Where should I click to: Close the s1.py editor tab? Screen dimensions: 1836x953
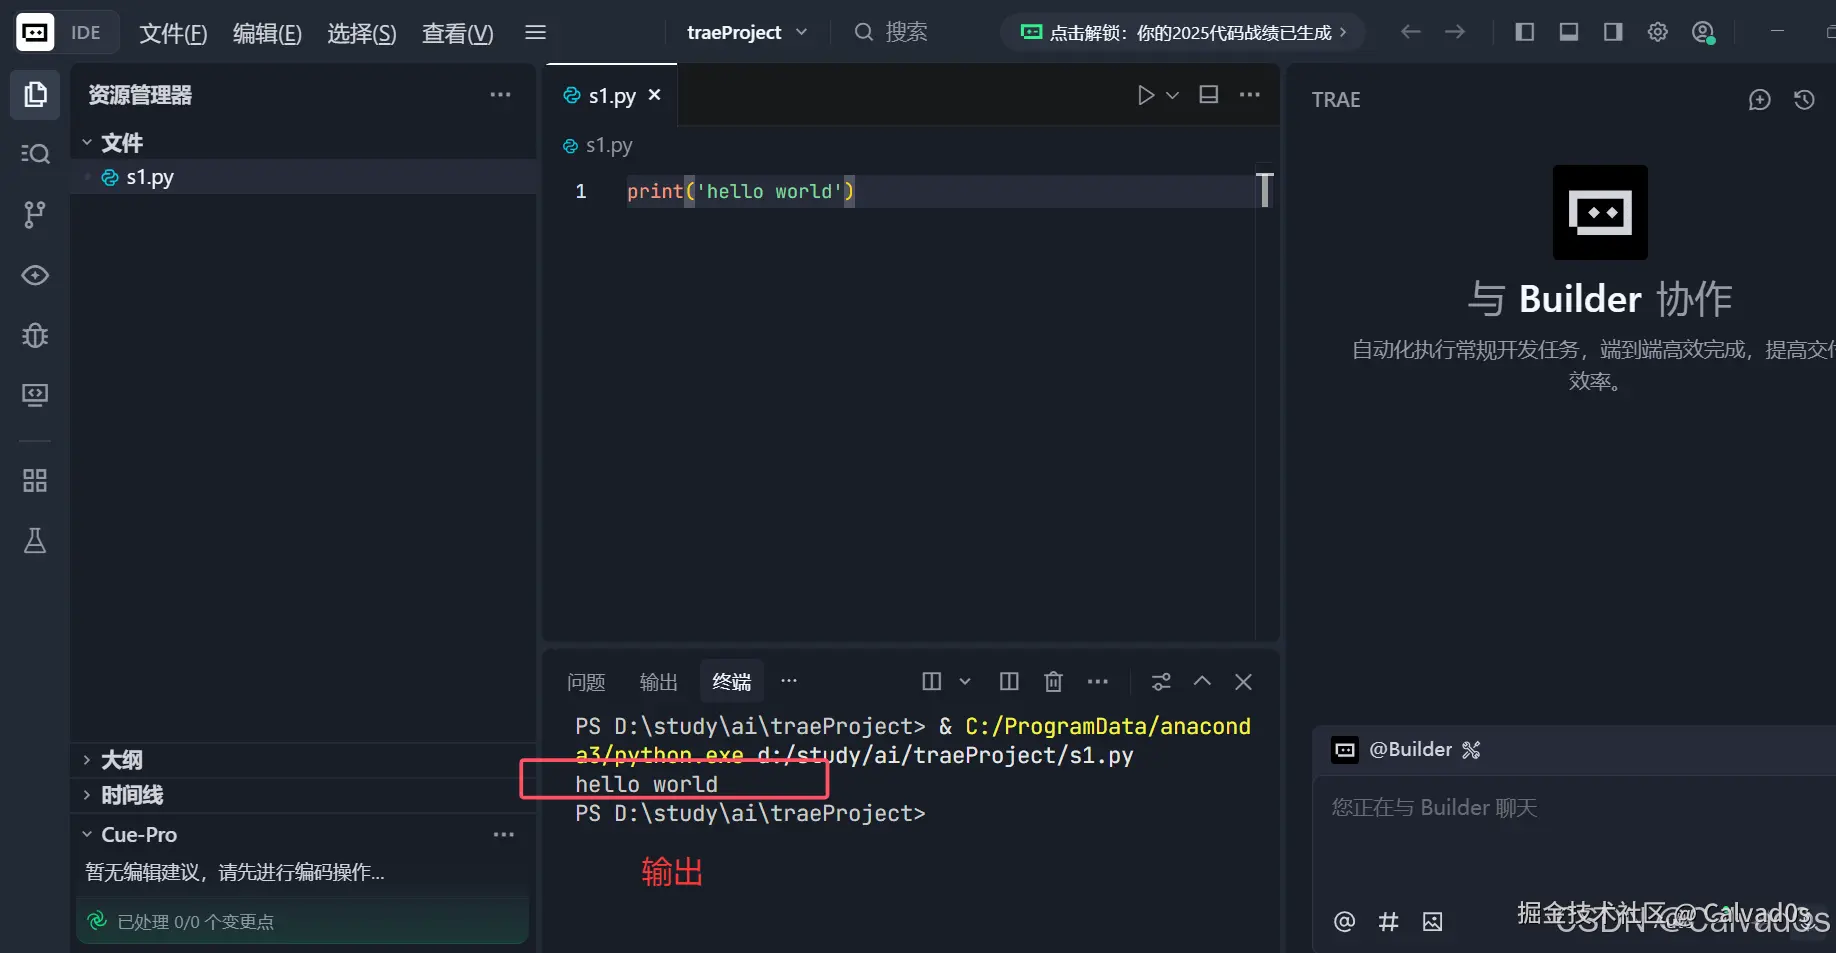click(655, 95)
